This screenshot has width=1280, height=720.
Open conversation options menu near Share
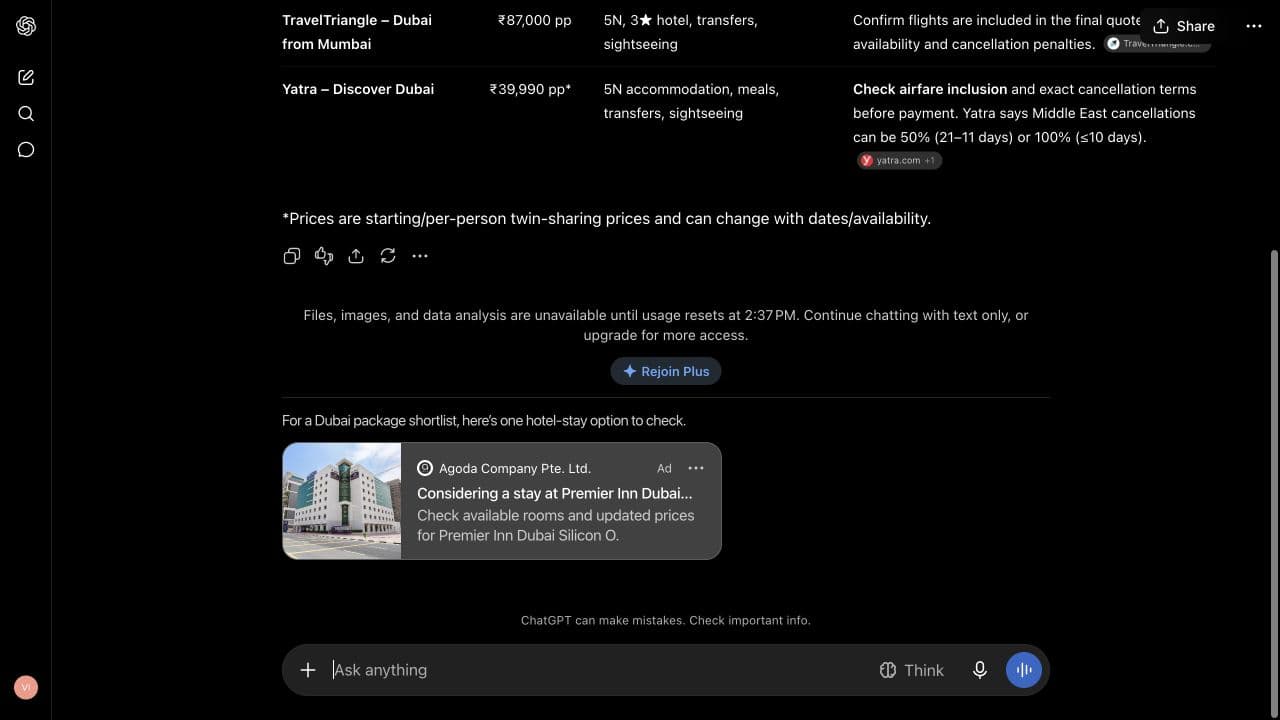pos(1254,26)
